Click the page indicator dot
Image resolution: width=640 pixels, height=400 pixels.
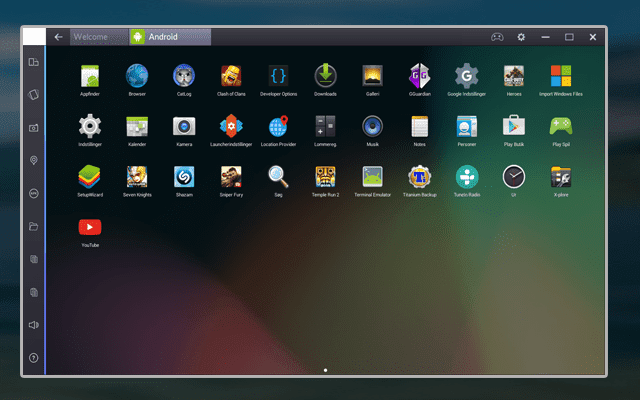point(325,370)
